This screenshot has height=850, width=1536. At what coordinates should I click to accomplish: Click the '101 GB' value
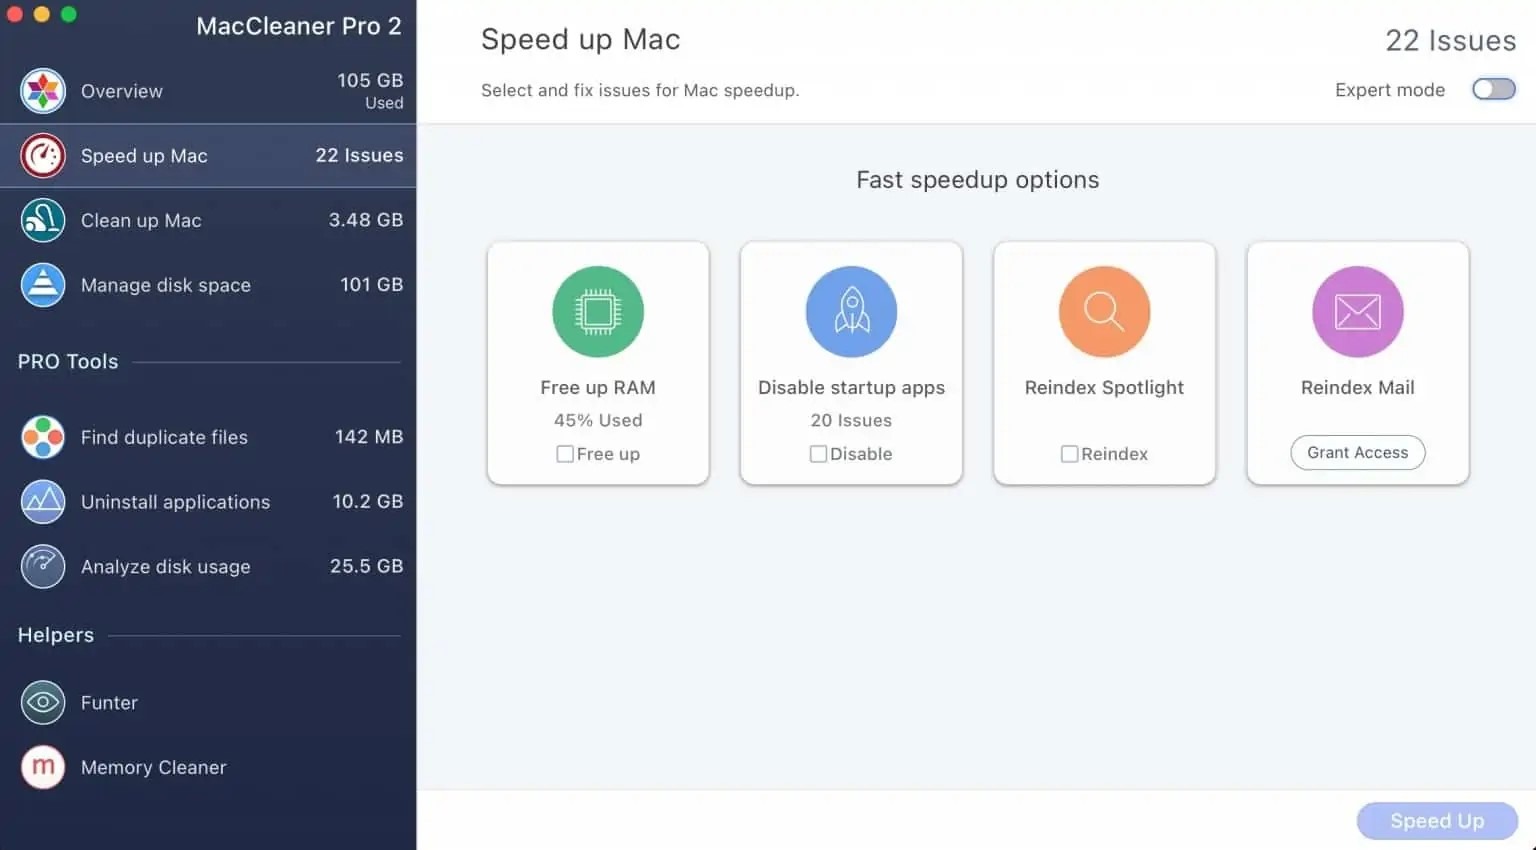[372, 285]
